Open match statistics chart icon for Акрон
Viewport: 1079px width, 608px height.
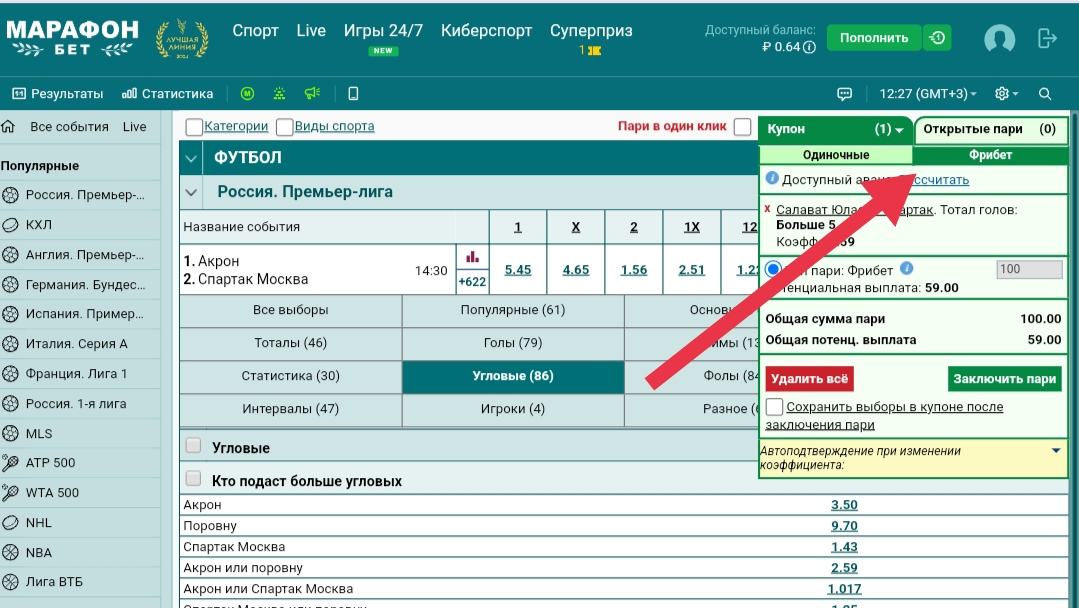pyautogui.click(x=472, y=257)
